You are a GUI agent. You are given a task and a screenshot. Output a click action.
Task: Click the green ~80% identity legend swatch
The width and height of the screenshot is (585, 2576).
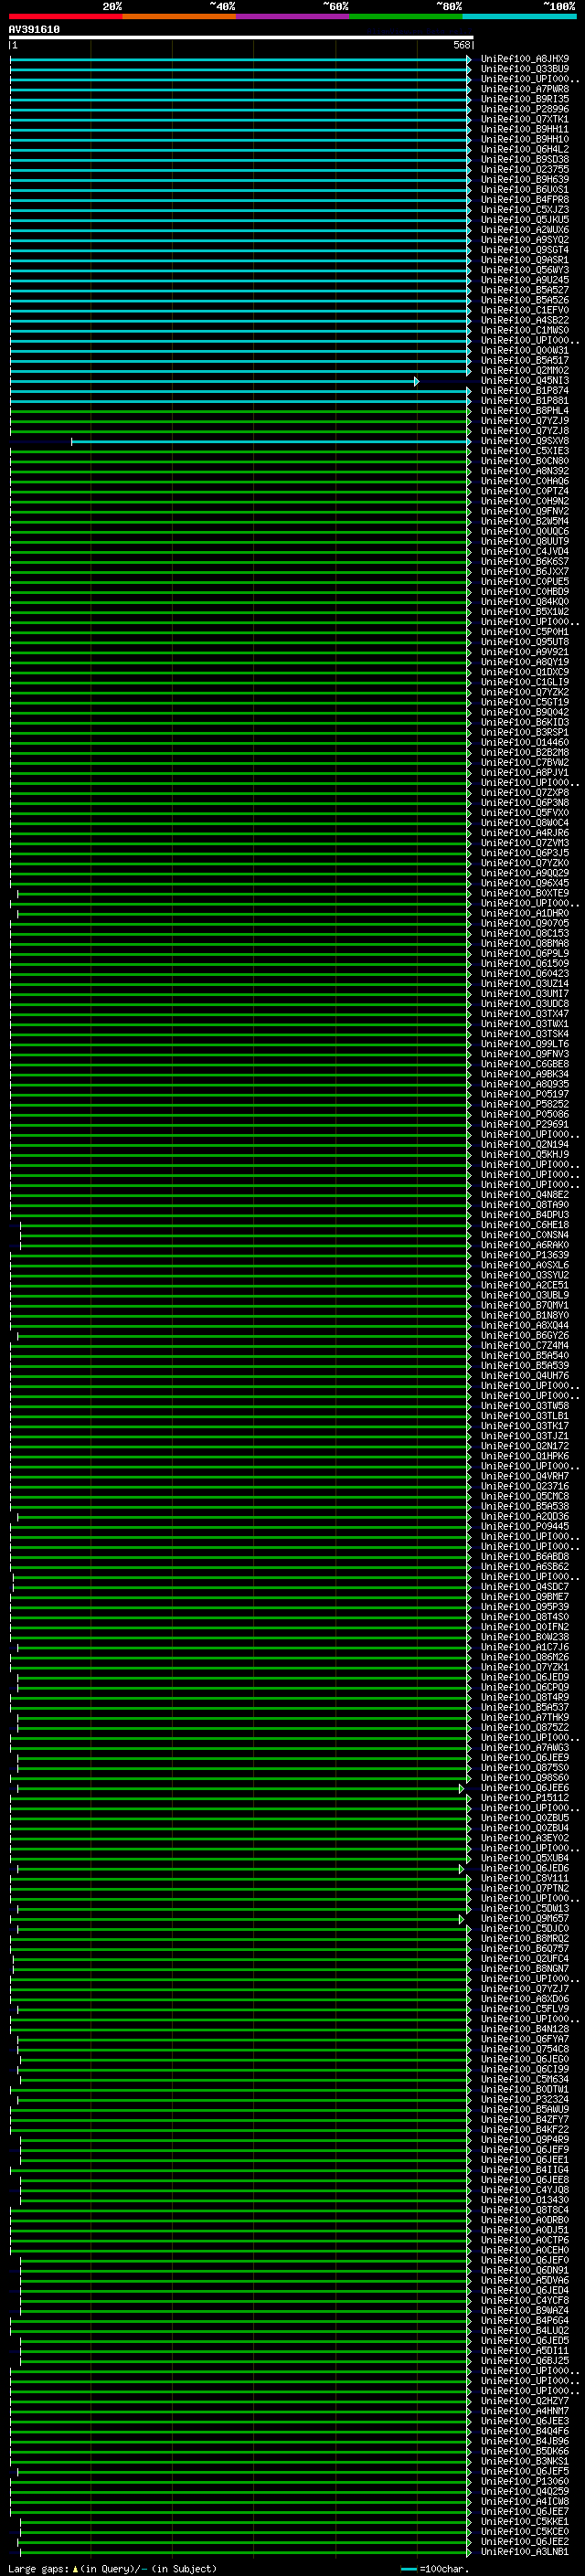click(406, 16)
